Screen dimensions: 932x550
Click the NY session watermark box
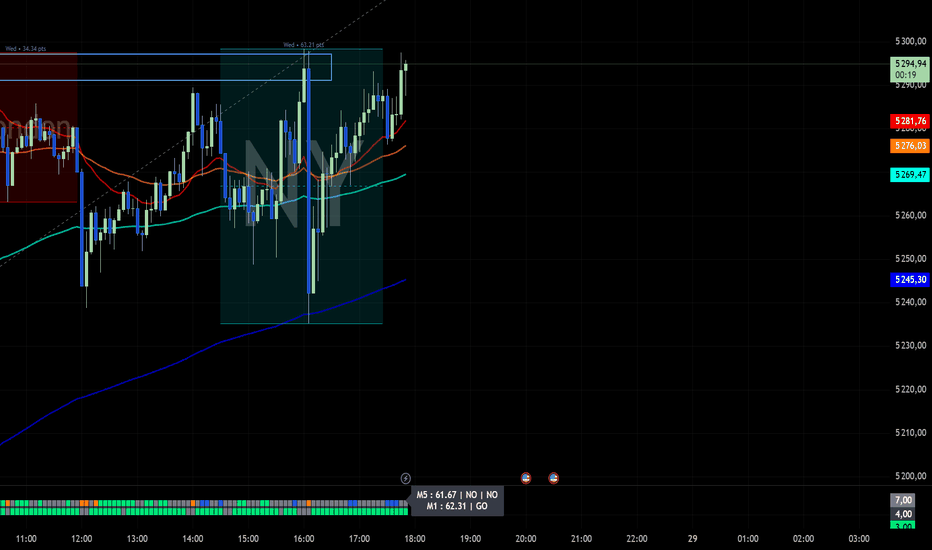pos(301,186)
